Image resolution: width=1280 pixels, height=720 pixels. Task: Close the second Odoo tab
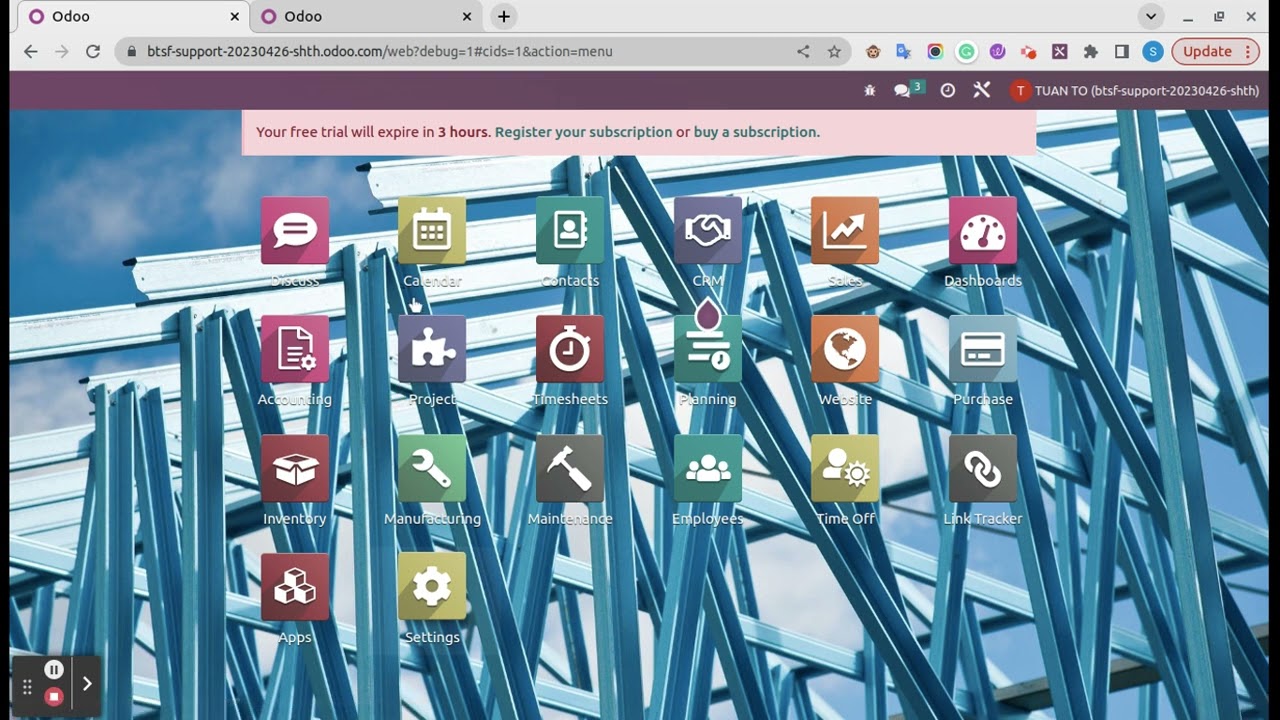(467, 17)
